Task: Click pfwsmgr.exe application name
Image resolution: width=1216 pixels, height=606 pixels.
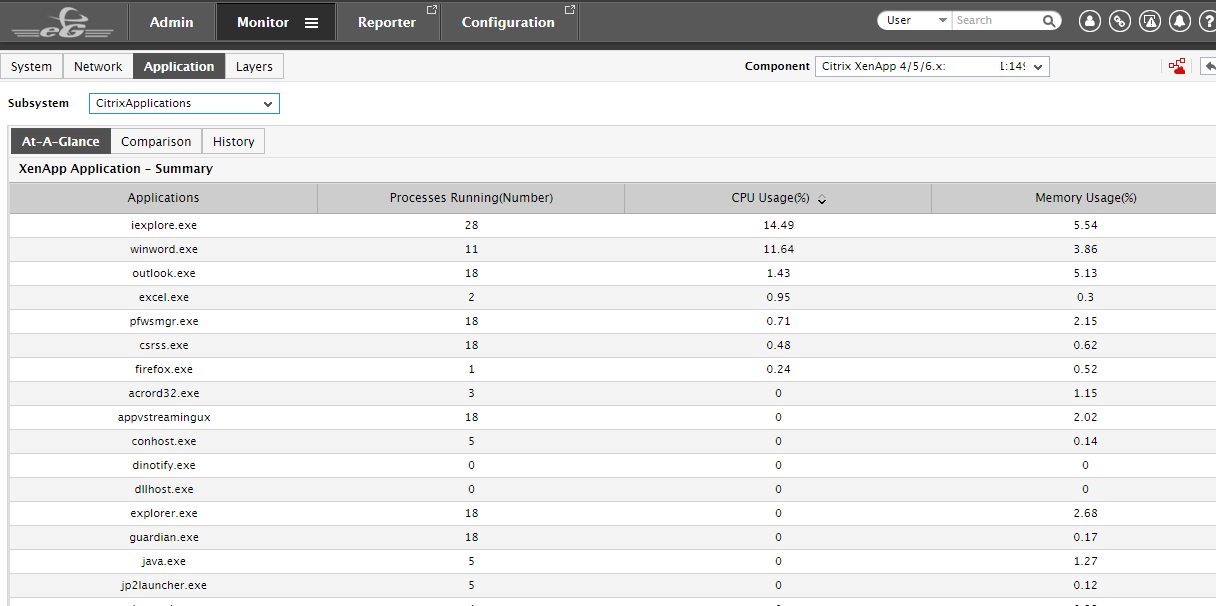Action: pos(164,321)
